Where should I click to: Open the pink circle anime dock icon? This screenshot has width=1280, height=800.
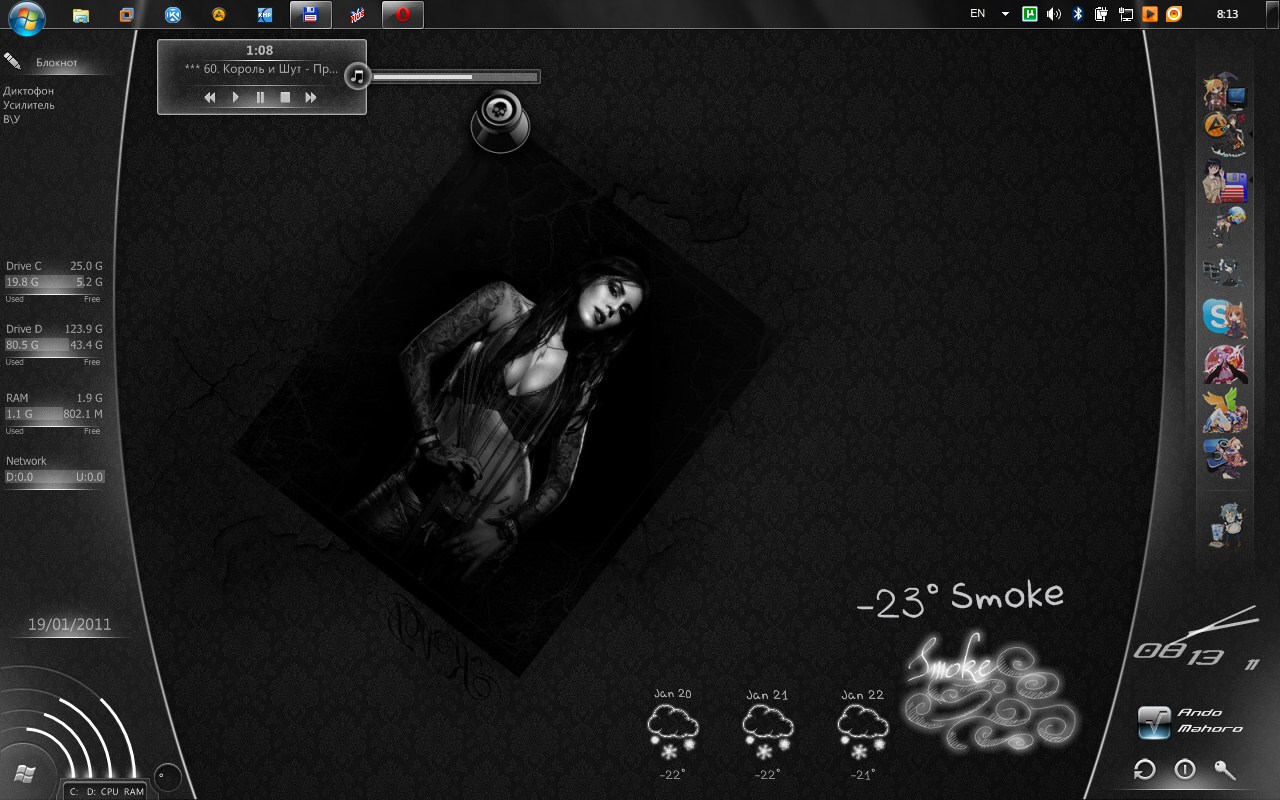point(1225,365)
